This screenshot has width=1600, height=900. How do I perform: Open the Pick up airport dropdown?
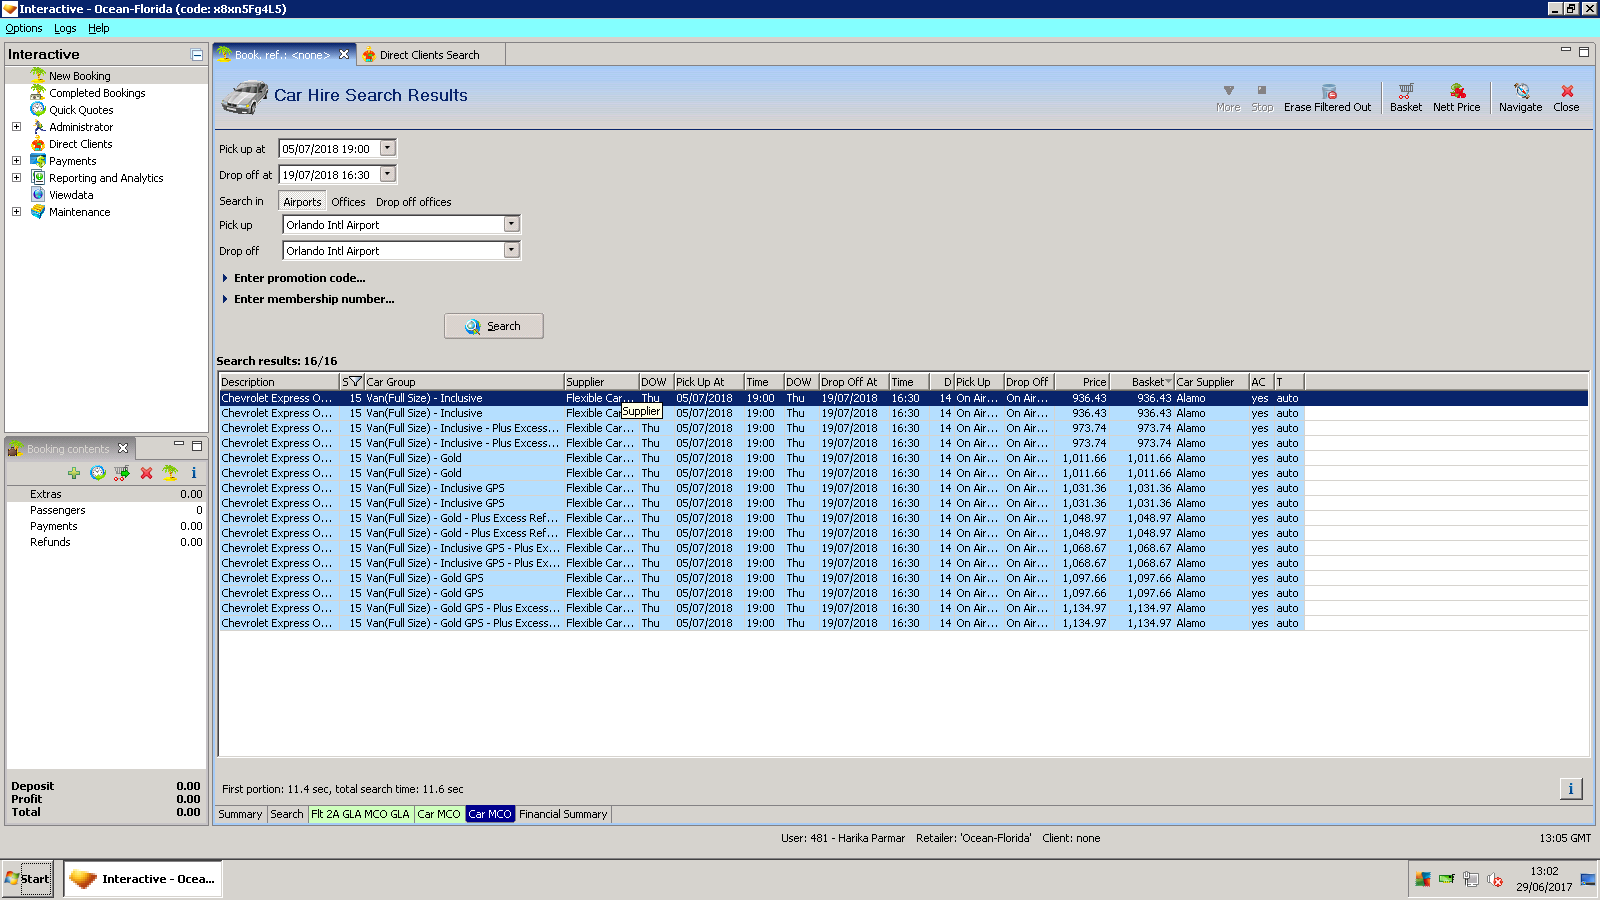click(511, 225)
